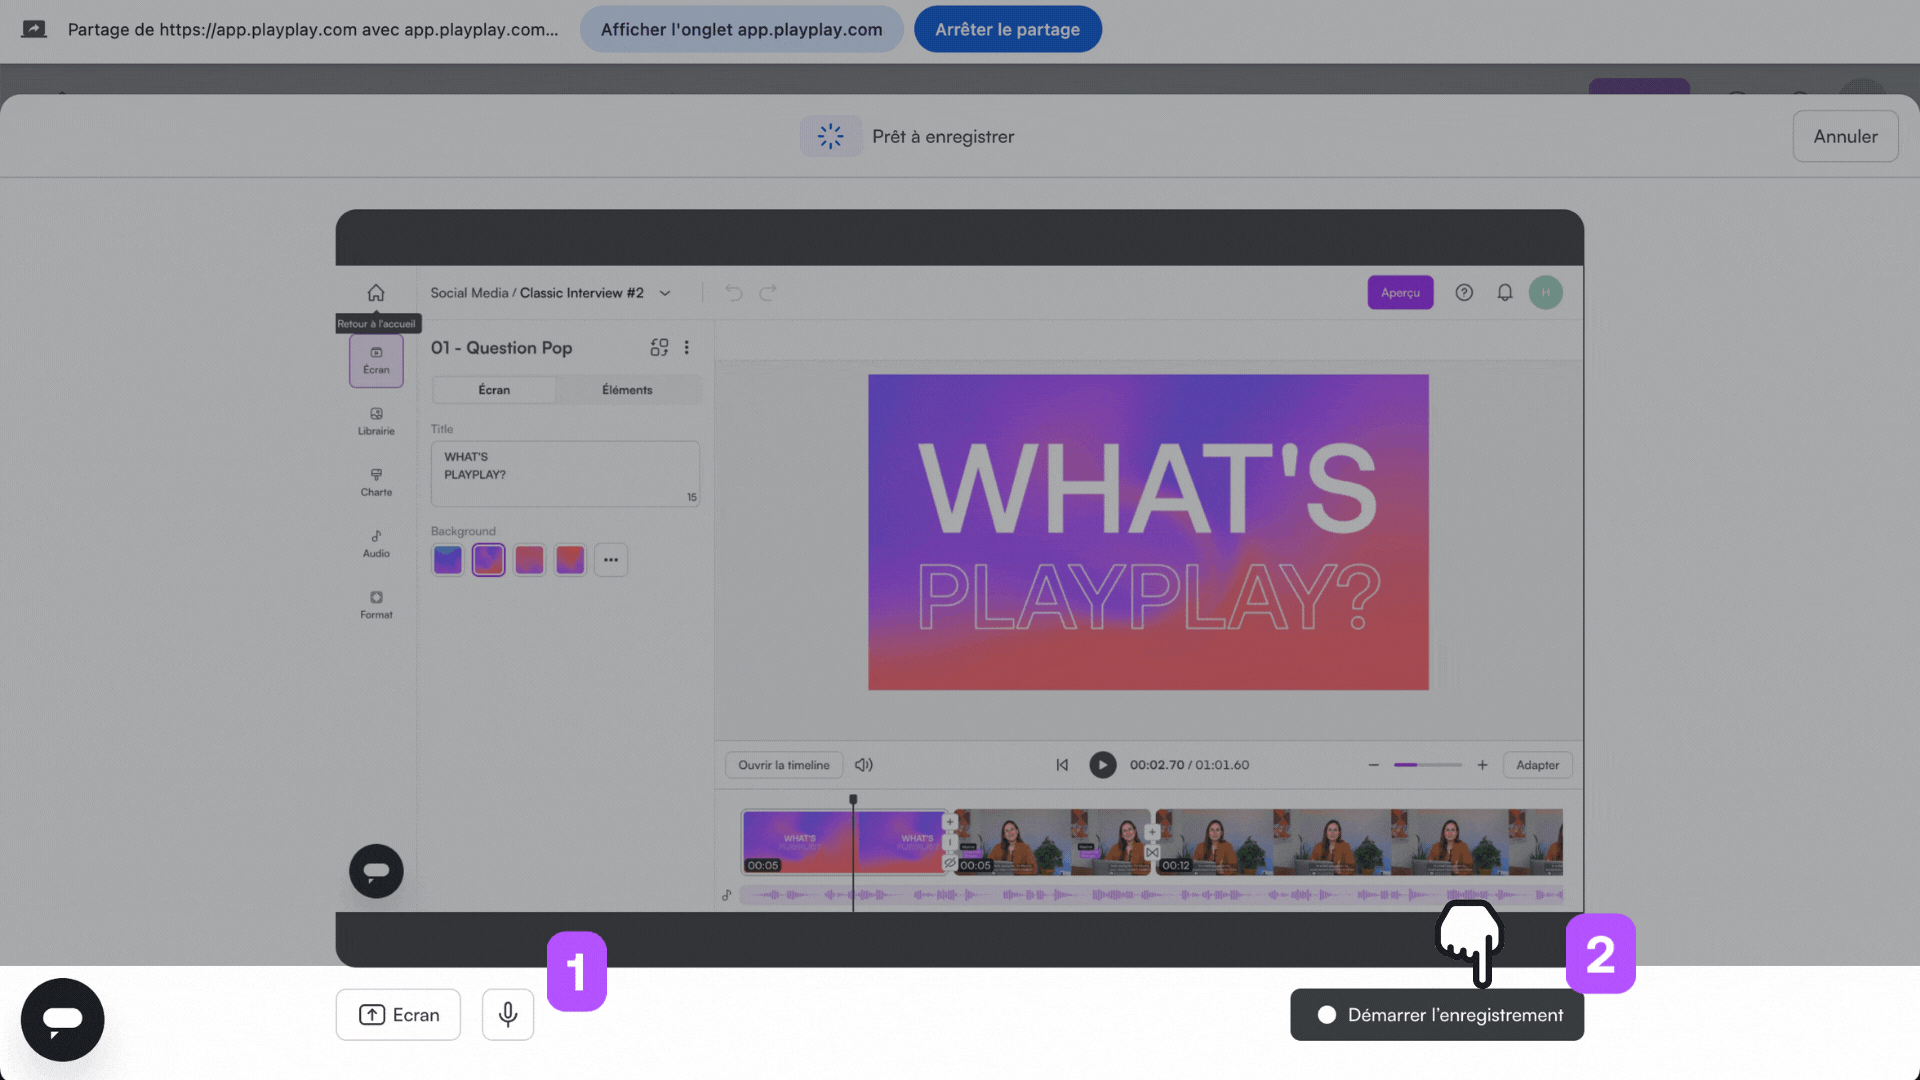Click the notification bell icon
Screen dimensions: 1920x1080
coord(1504,292)
